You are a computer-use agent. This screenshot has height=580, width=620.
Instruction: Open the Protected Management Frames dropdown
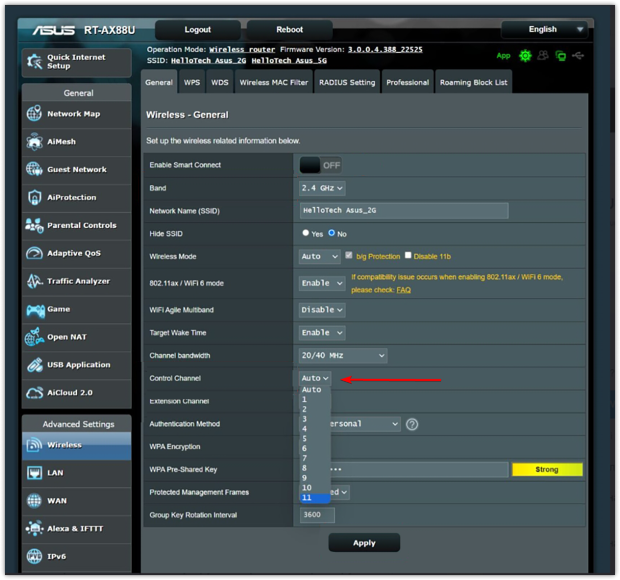(x=340, y=493)
